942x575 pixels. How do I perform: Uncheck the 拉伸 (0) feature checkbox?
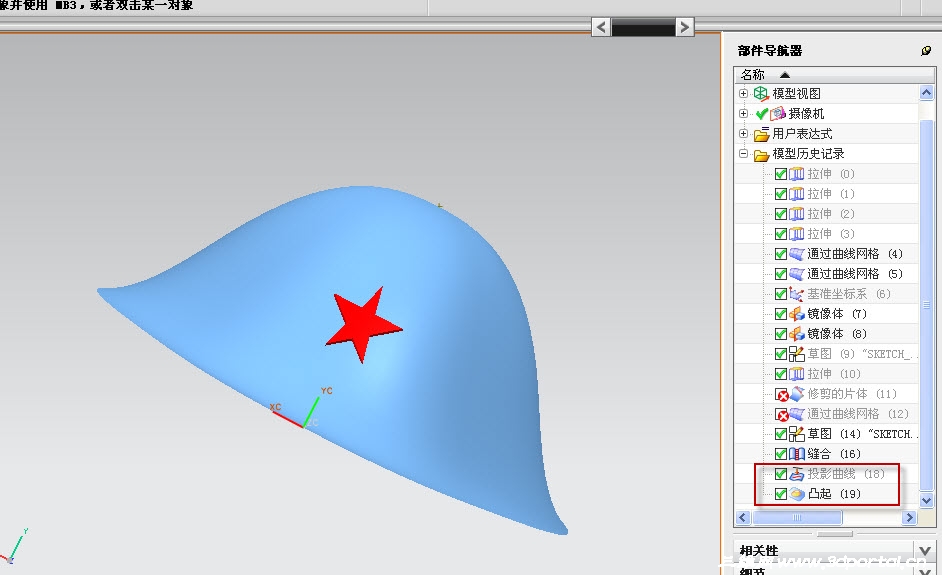tap(780, 174)
